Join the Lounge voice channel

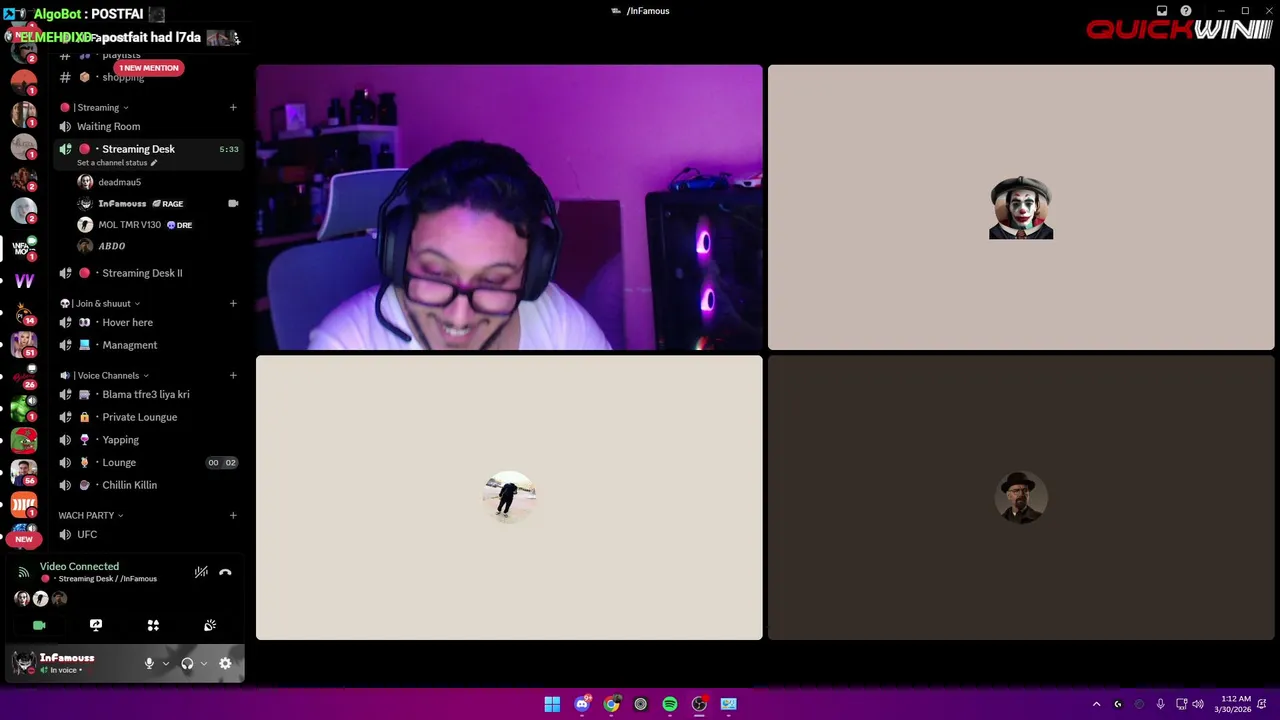(x=148, y=462)
